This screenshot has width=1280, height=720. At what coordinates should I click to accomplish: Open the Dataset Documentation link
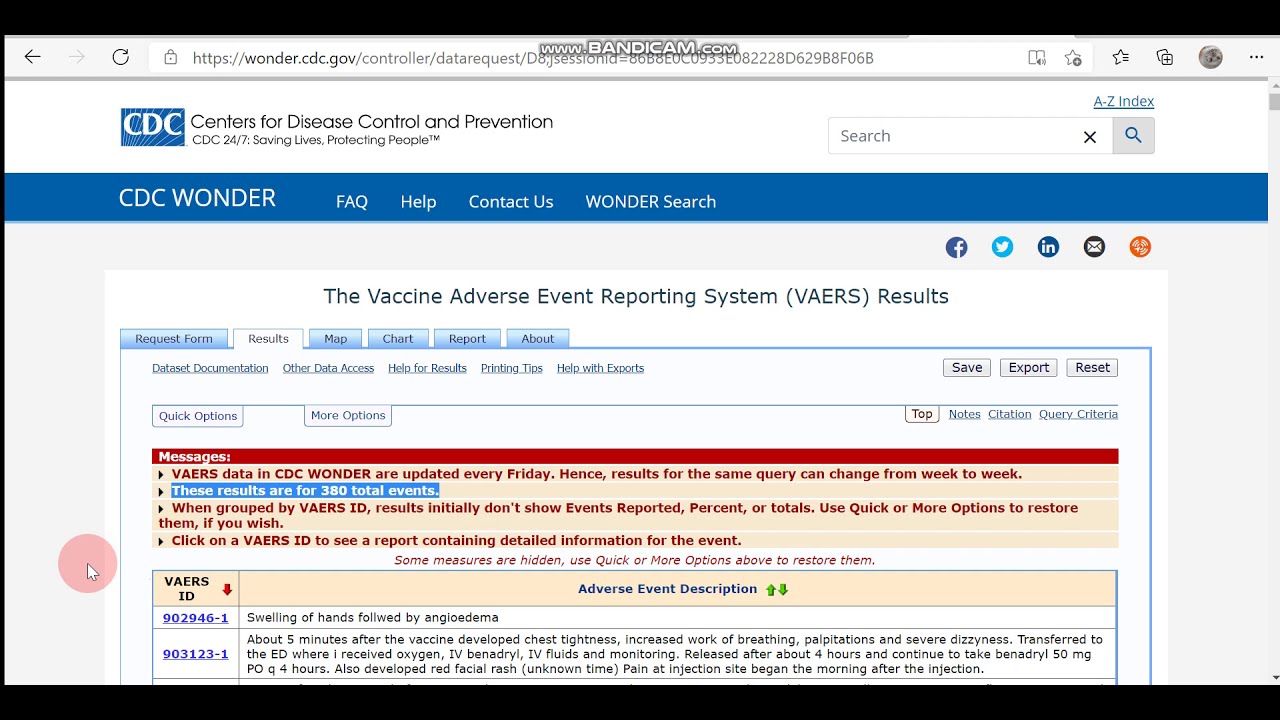click(210, 368)
